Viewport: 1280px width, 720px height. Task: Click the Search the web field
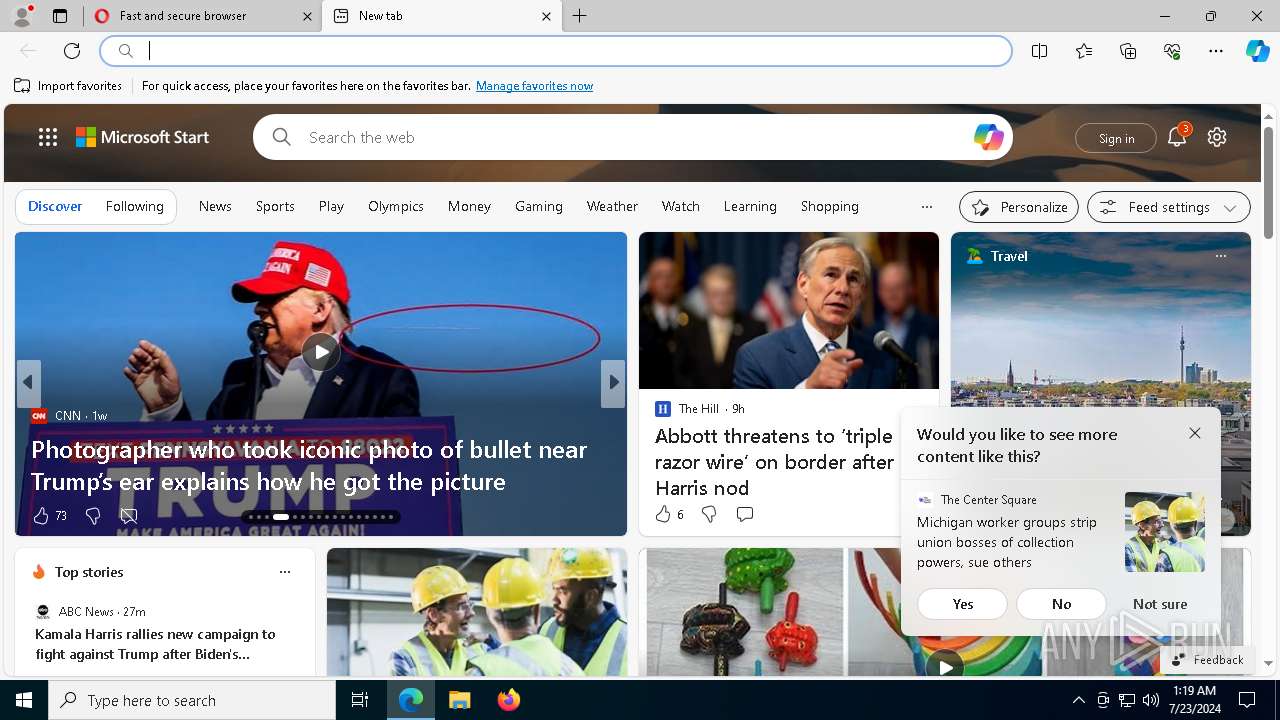pos(633,137)
